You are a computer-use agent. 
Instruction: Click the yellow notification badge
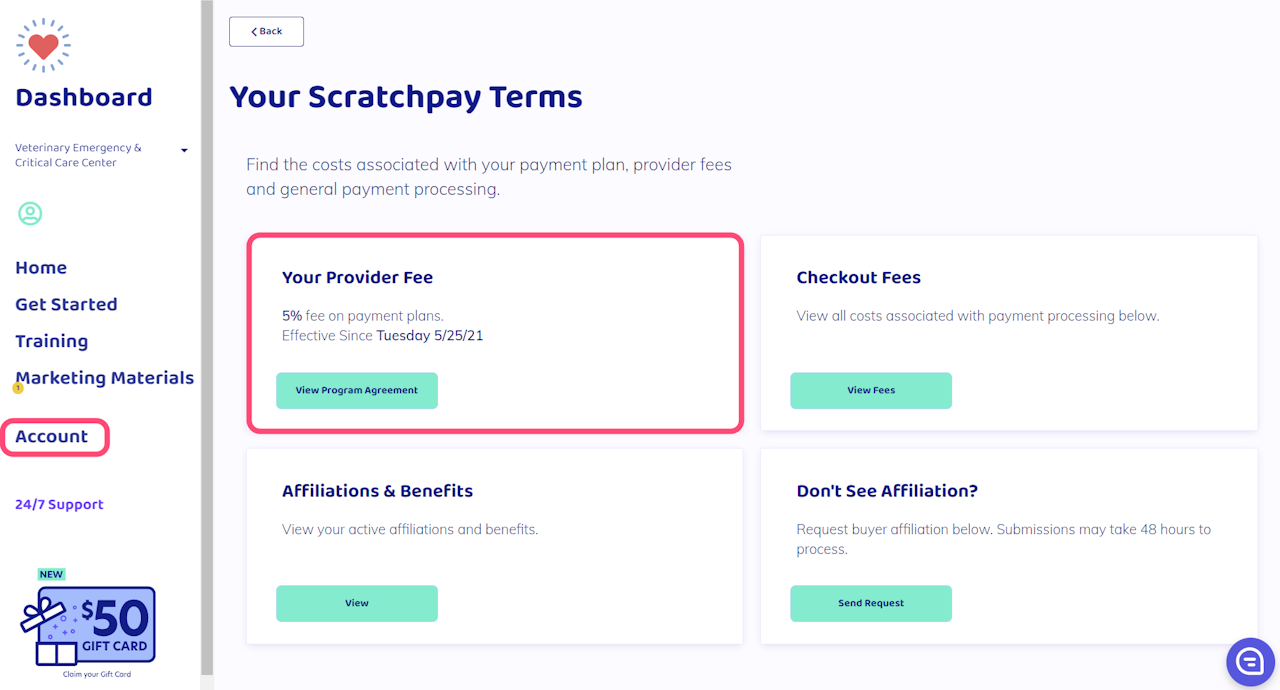coord(18,388)
